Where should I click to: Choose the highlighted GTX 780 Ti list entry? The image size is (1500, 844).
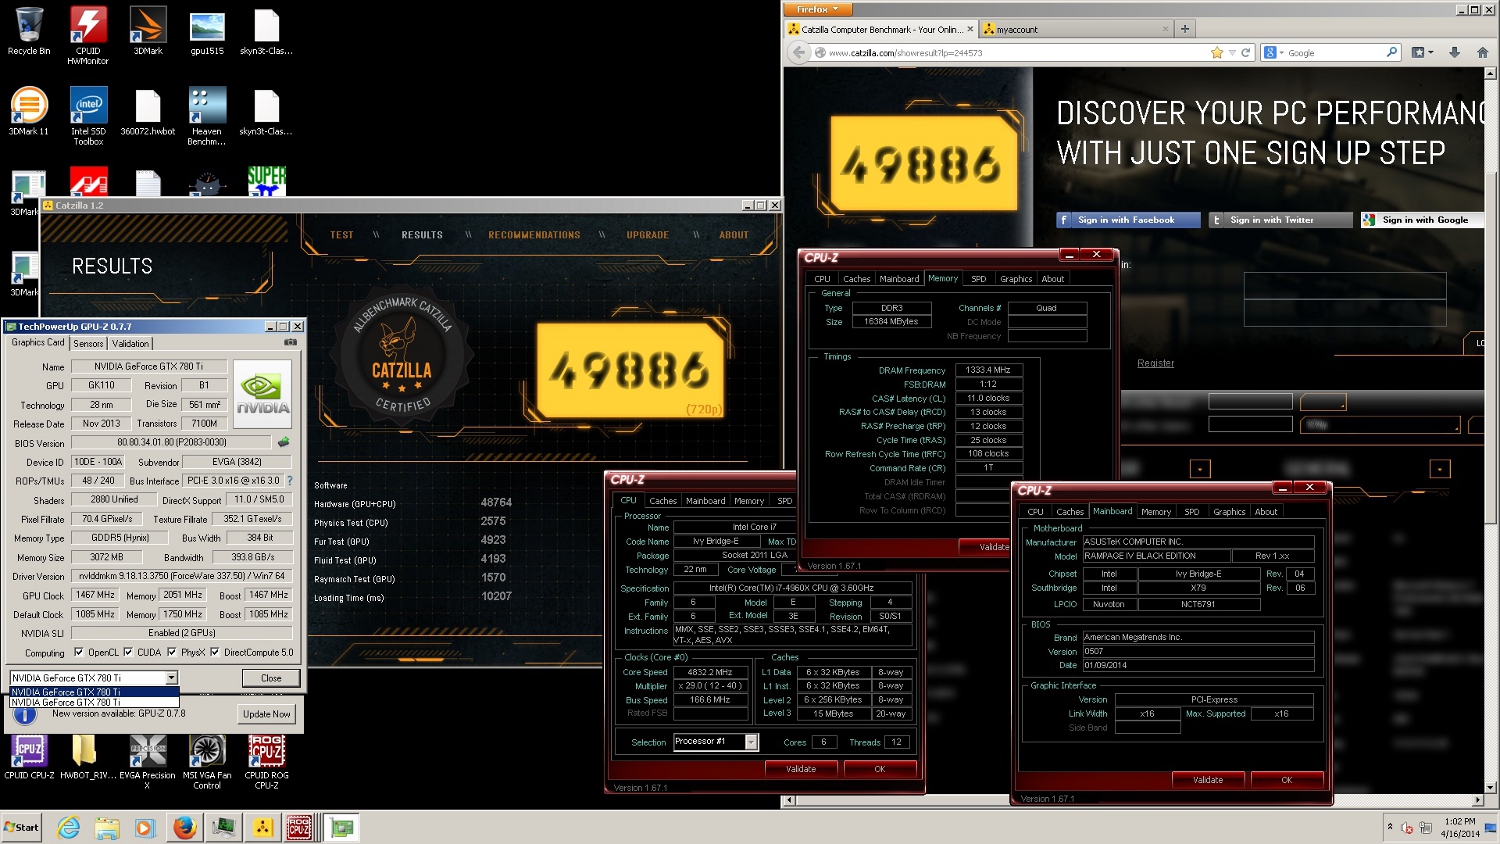[x=94, y=692]
